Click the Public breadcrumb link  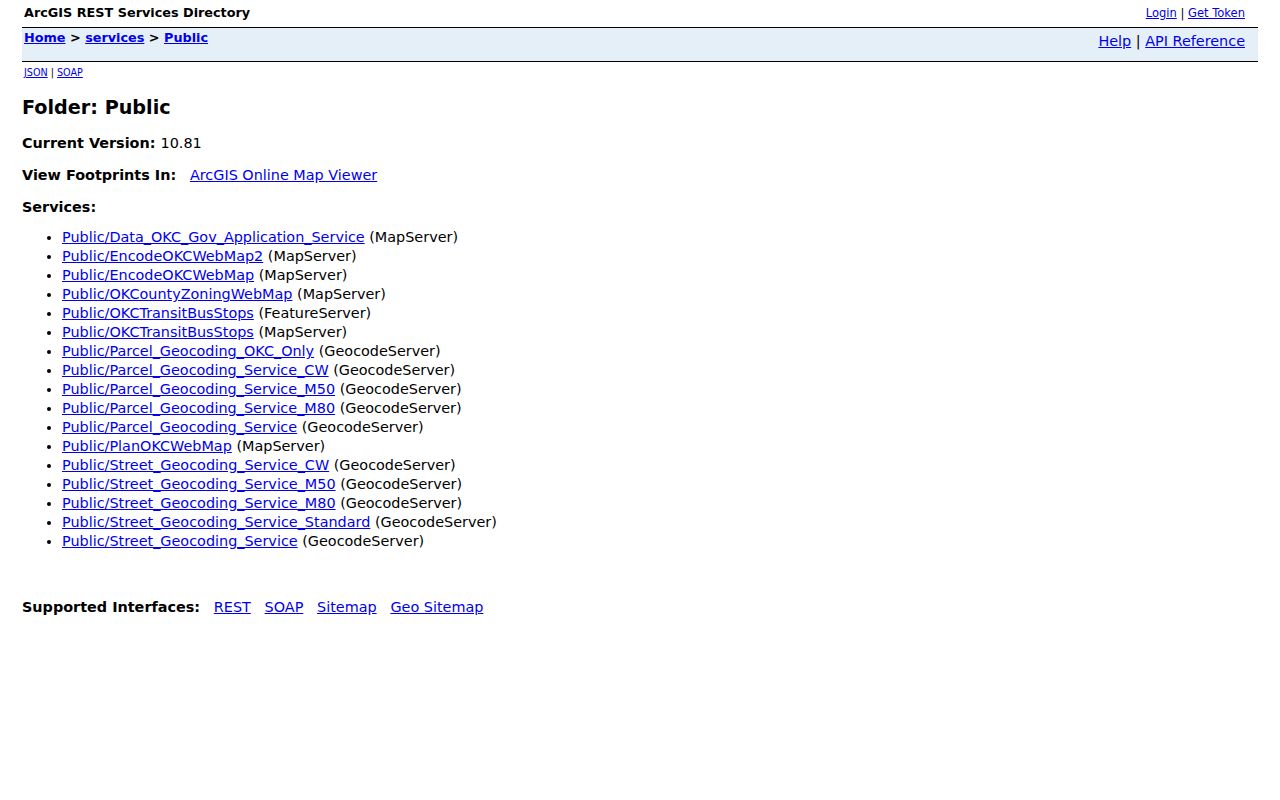pos(186,38)
